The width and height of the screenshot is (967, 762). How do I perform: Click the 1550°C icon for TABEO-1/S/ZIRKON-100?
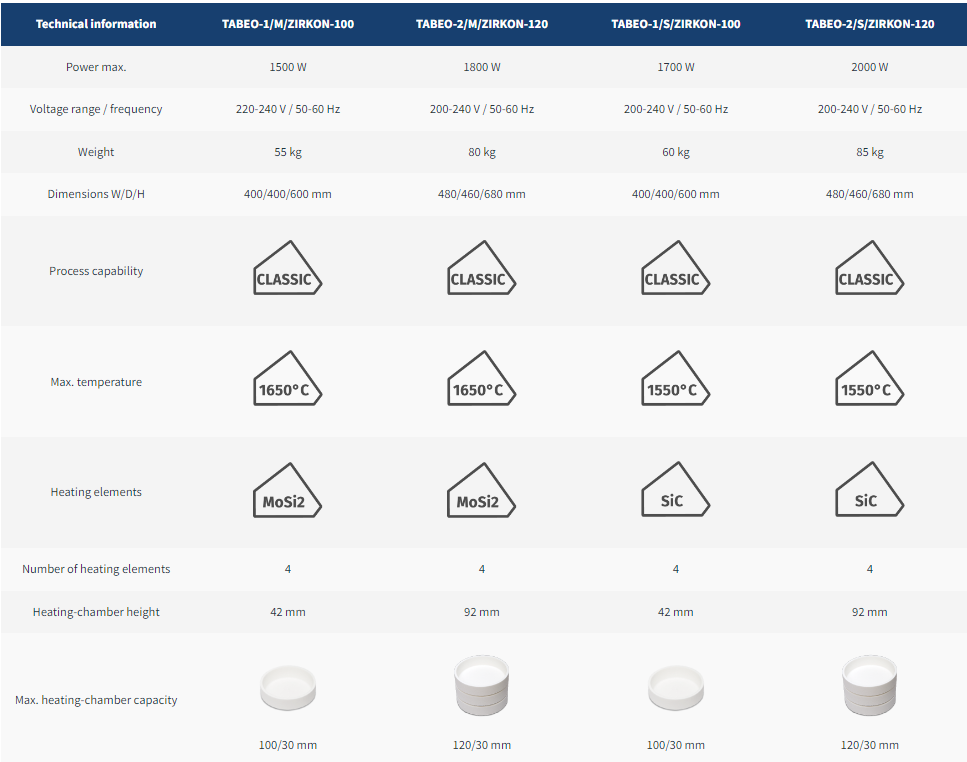[x=675, y=378]
